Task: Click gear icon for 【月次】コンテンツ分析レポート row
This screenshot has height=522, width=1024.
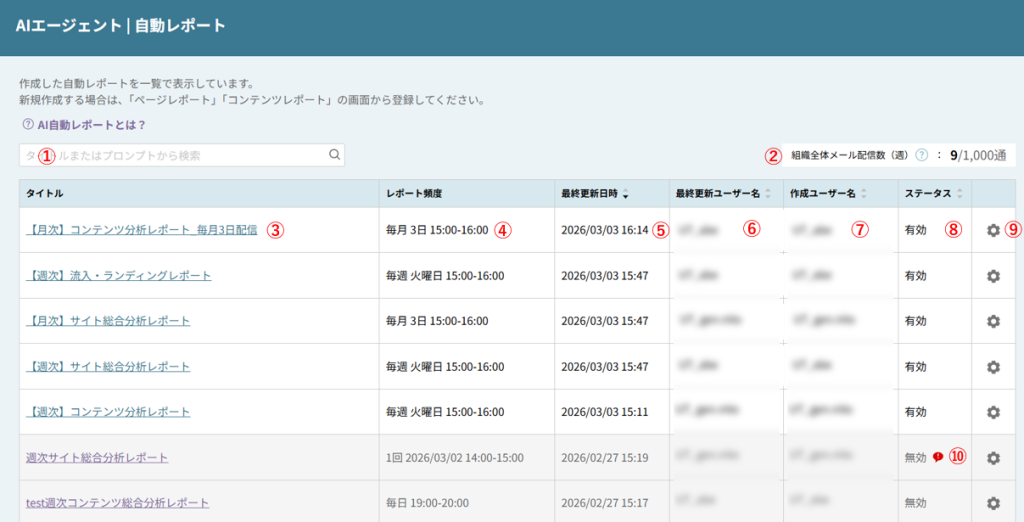Action: tap(992, 230)
